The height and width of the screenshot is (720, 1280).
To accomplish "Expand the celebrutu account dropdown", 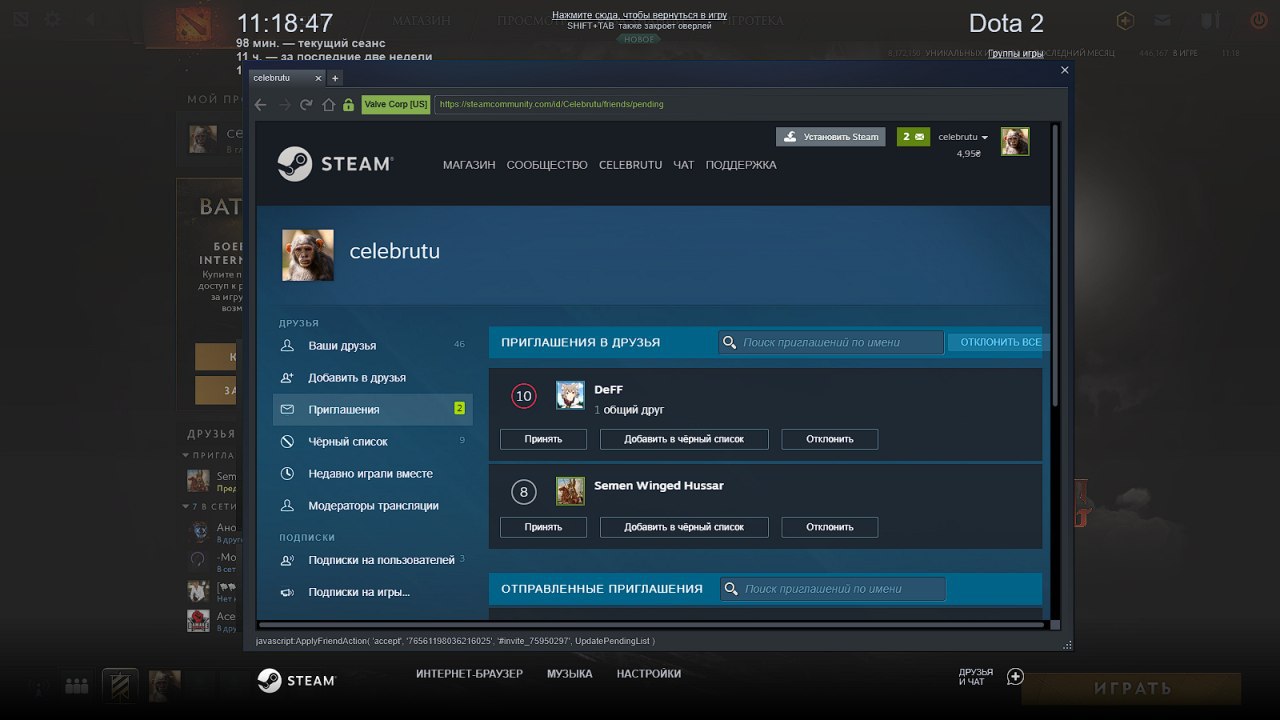I will (963, 137).
